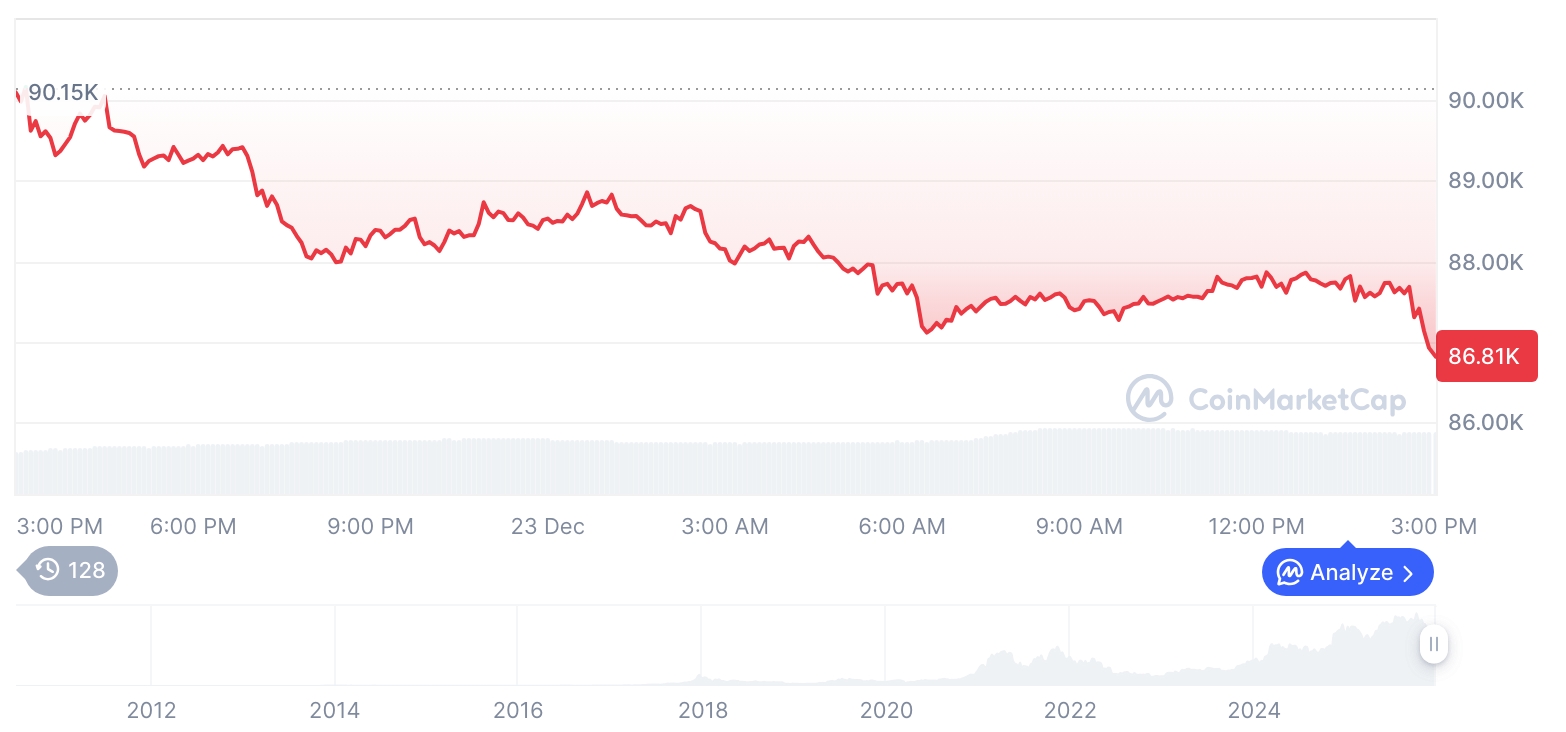Click the red 86.81K current price tag
The height and width of the screenshot is (732, 1566).
(1485, 355)
